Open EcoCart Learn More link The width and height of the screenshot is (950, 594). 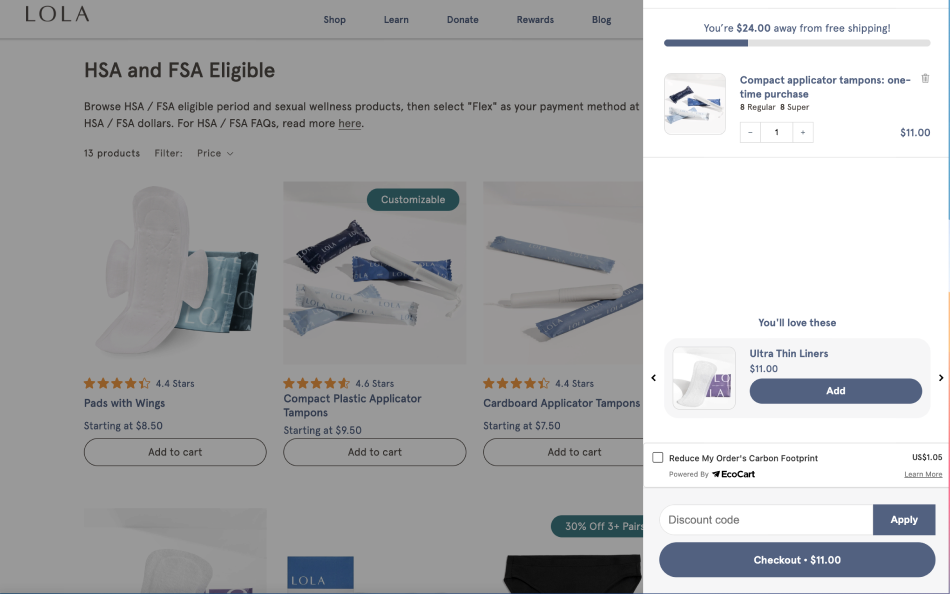coord(923,474)
